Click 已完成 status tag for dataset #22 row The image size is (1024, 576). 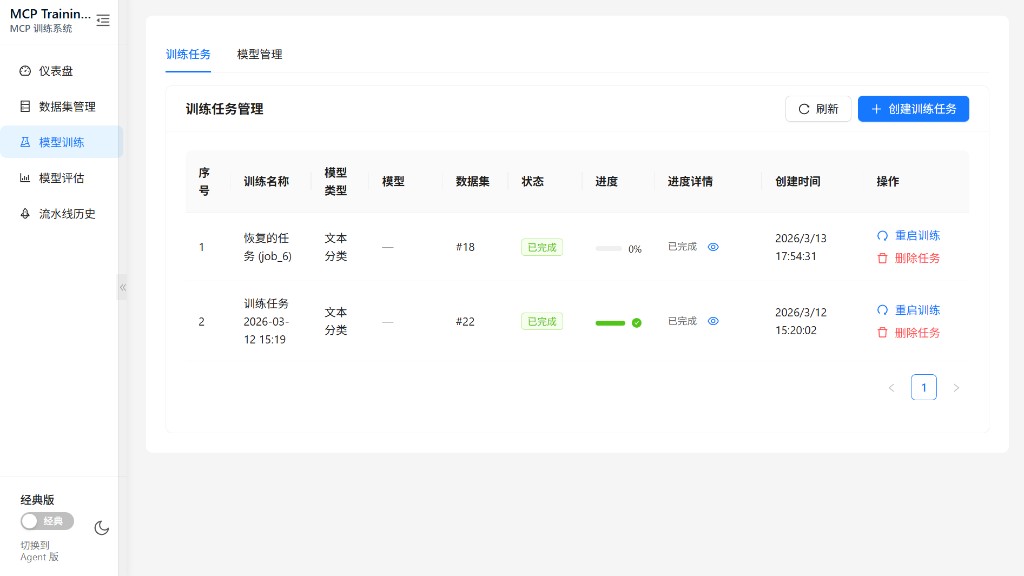(542, 321)
